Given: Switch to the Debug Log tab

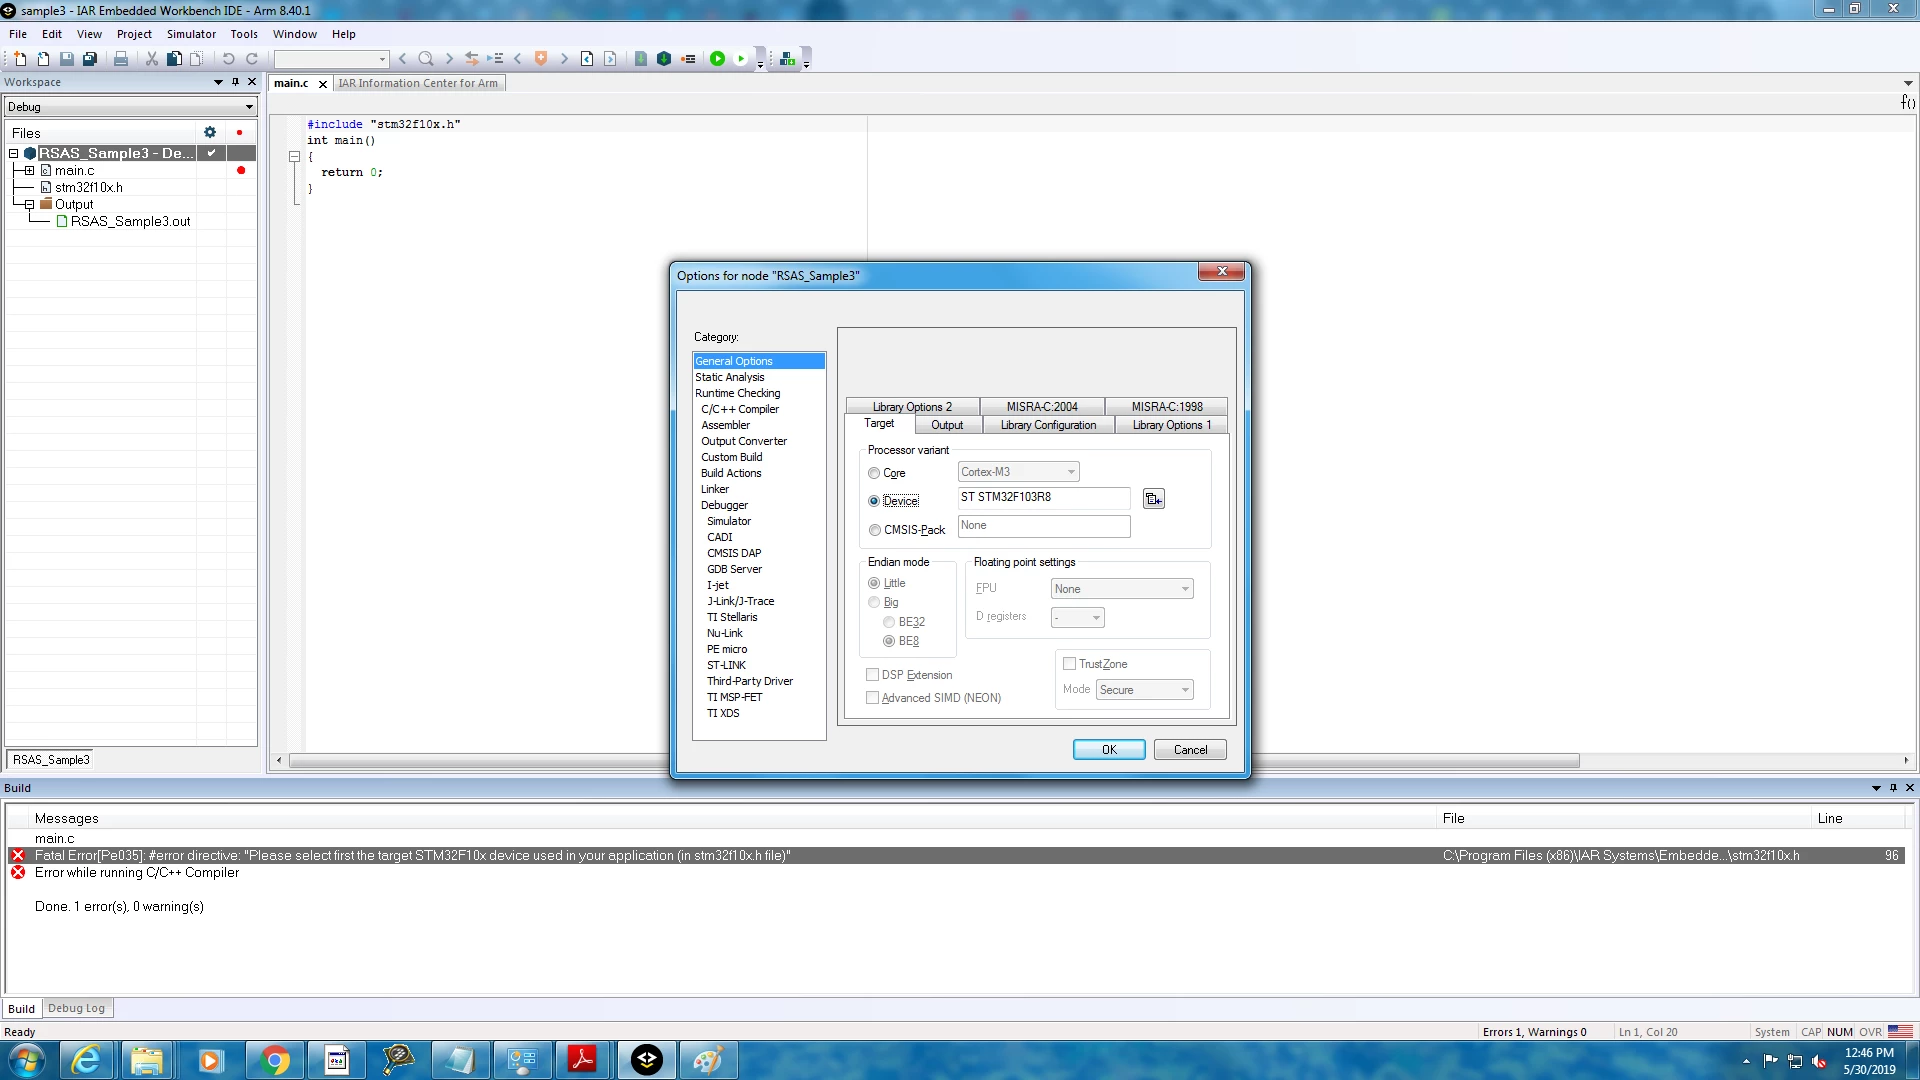Looking at the screenshot, I should (76, 1008).
